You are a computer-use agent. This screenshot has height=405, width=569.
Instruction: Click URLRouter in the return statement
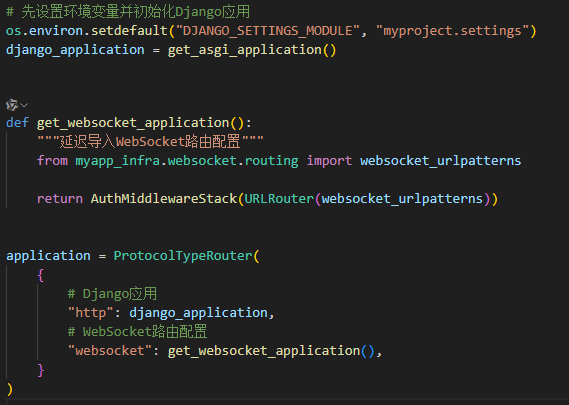[x=279, y=199]
